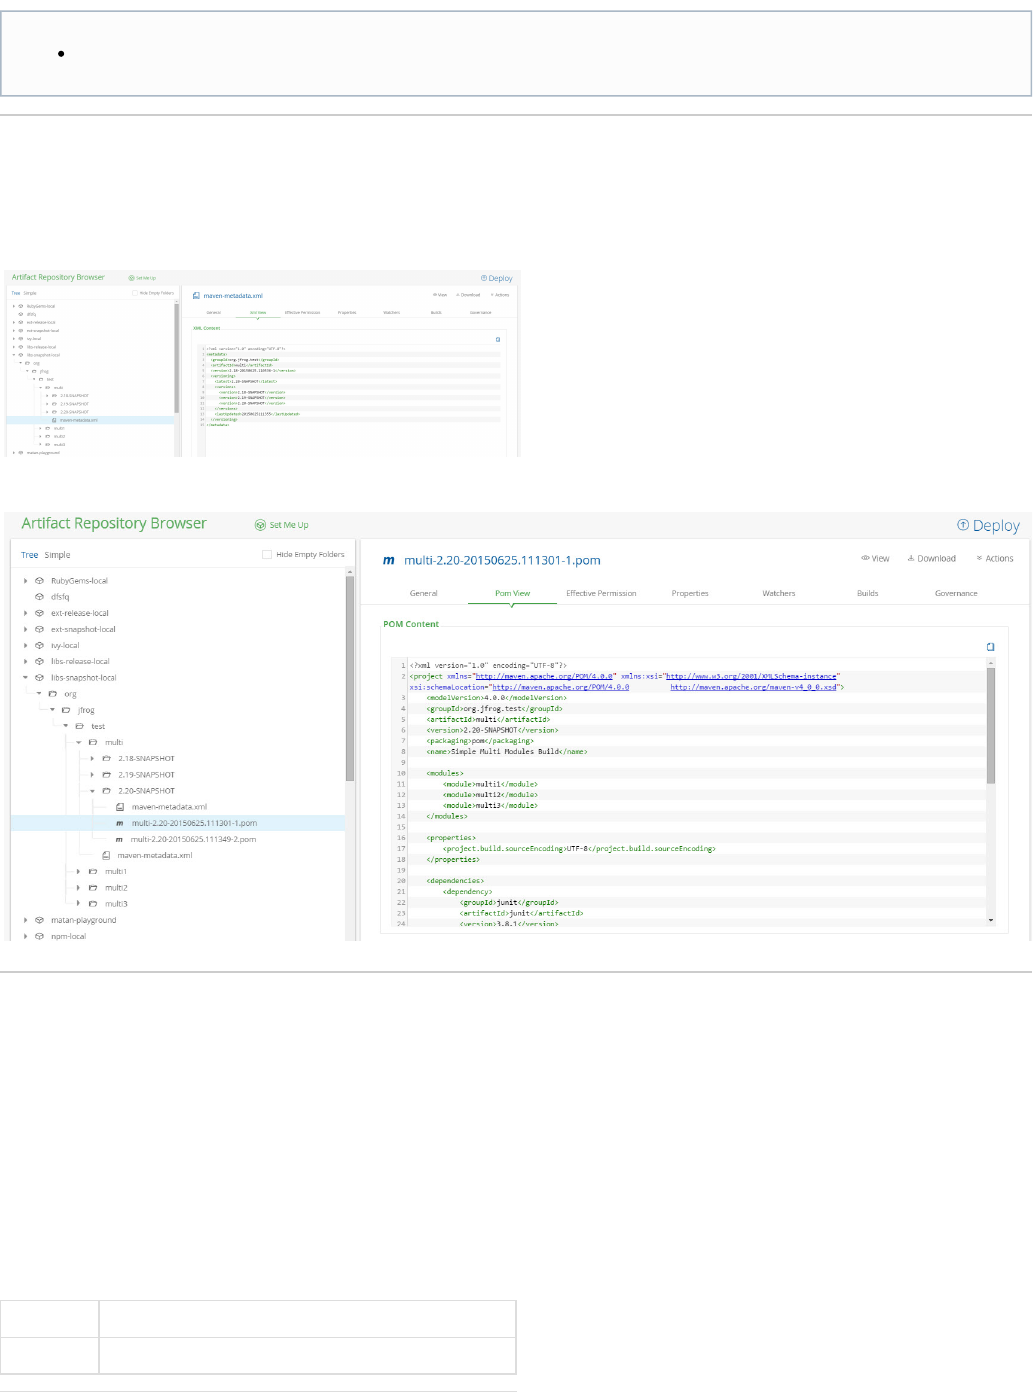
Task: Expand the matan-playground repository arrow
Action: [26, 920]
